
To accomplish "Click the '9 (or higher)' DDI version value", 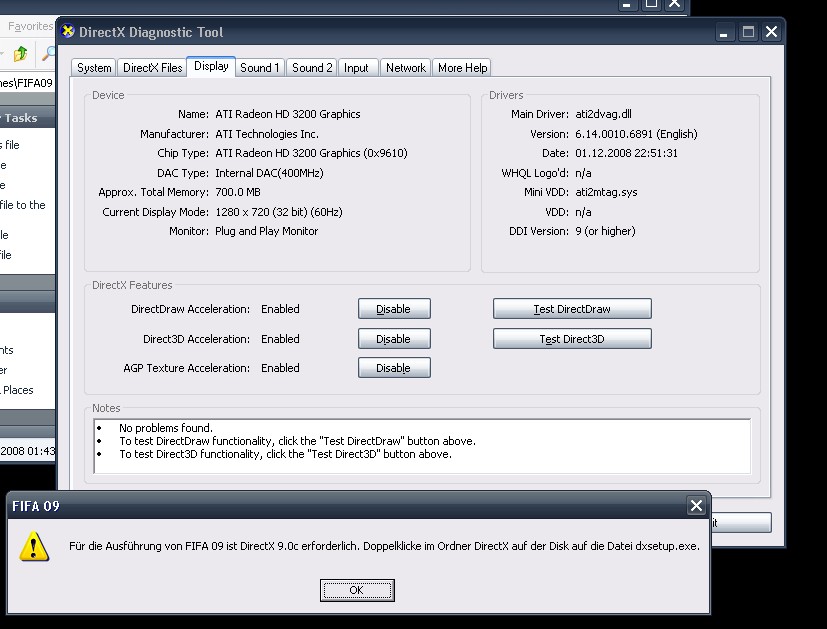I will pyautogui.click(x=605, y=231).
